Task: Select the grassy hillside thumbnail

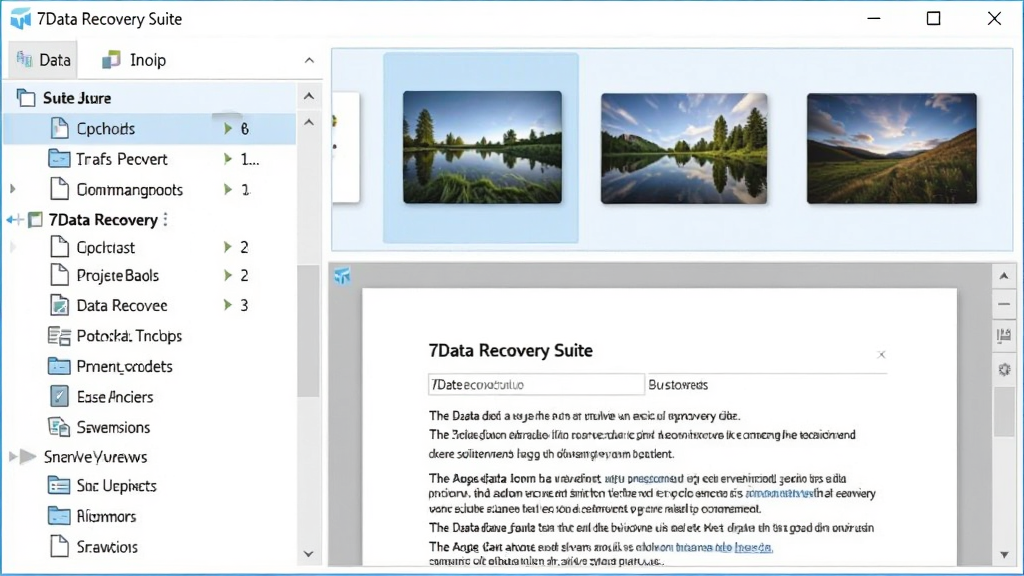Action: pyautogui.click(x=891, y=148)
